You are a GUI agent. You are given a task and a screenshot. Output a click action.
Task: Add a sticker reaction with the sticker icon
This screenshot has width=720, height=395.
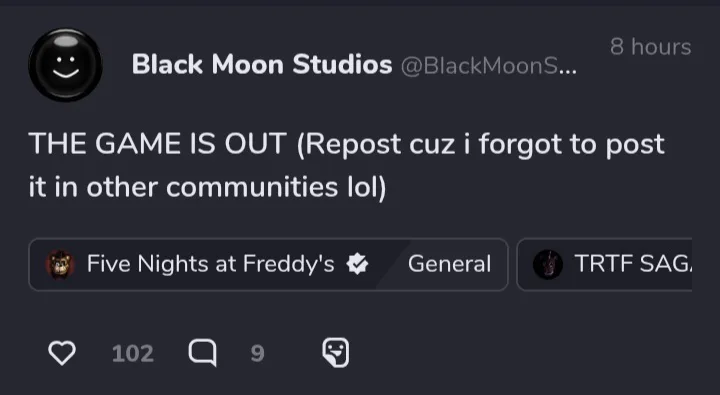pyautogui.click(x=335, y=353)
